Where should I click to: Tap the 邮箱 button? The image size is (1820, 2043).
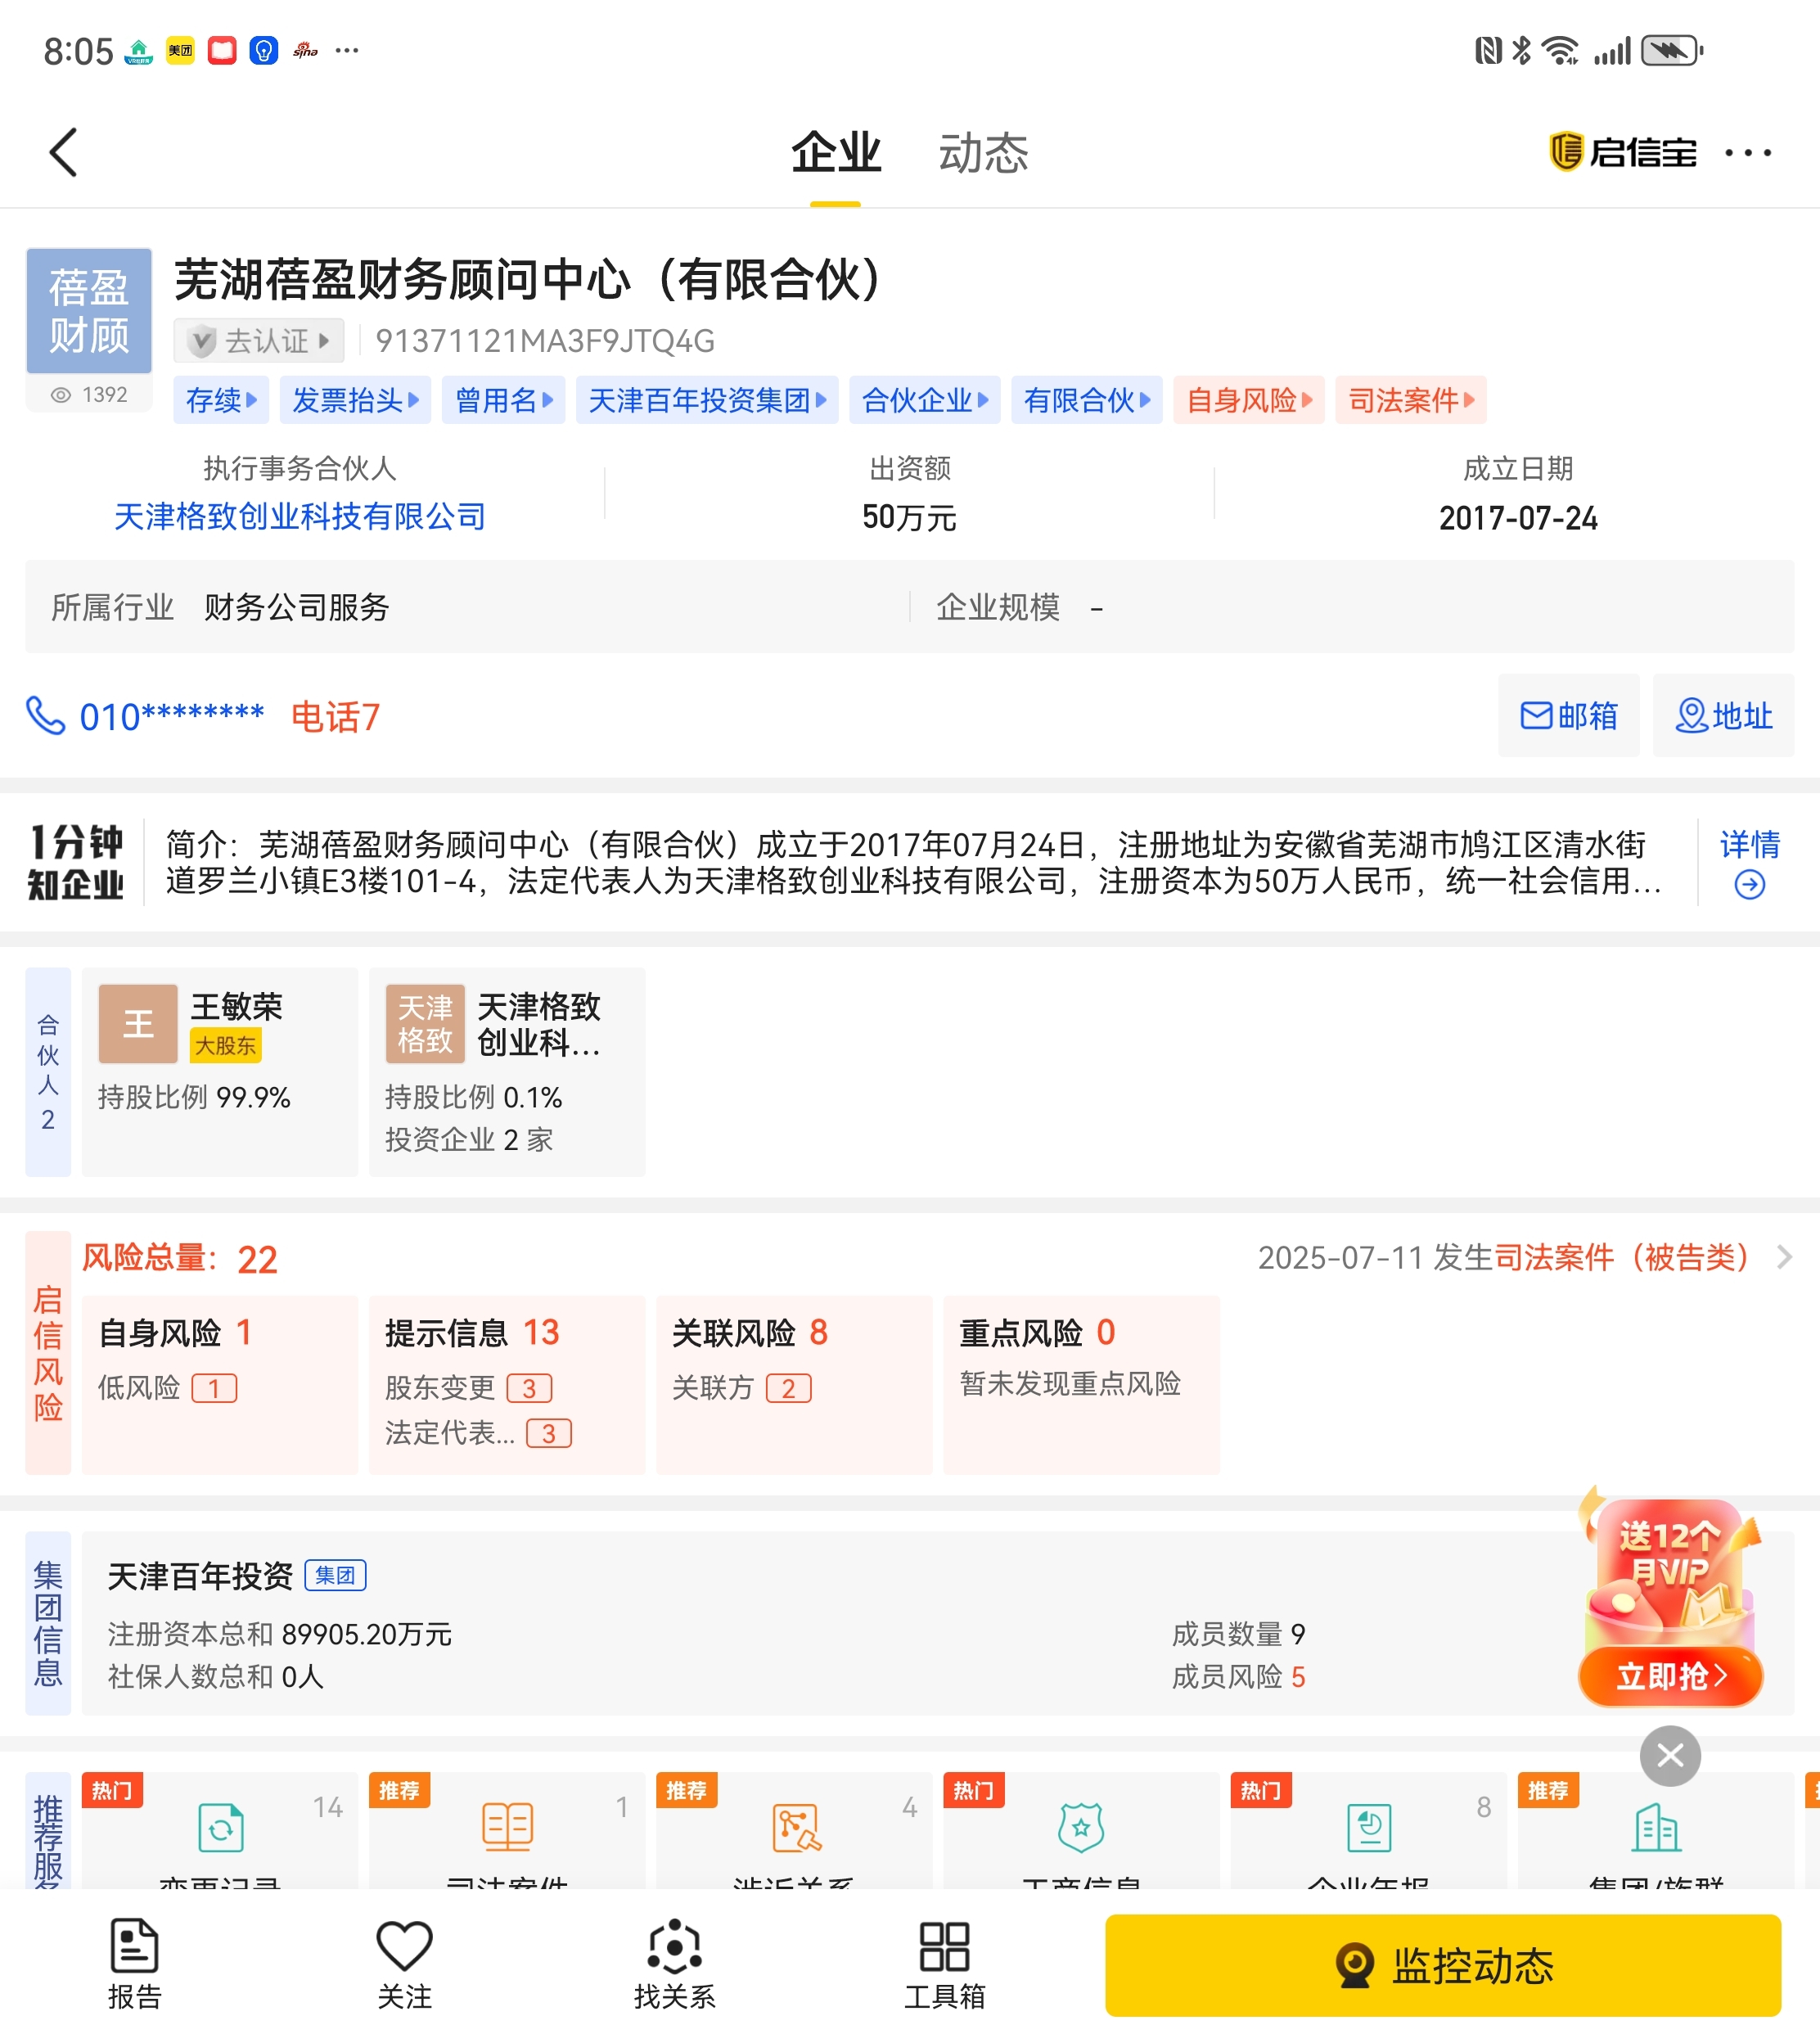[1568, 716]
